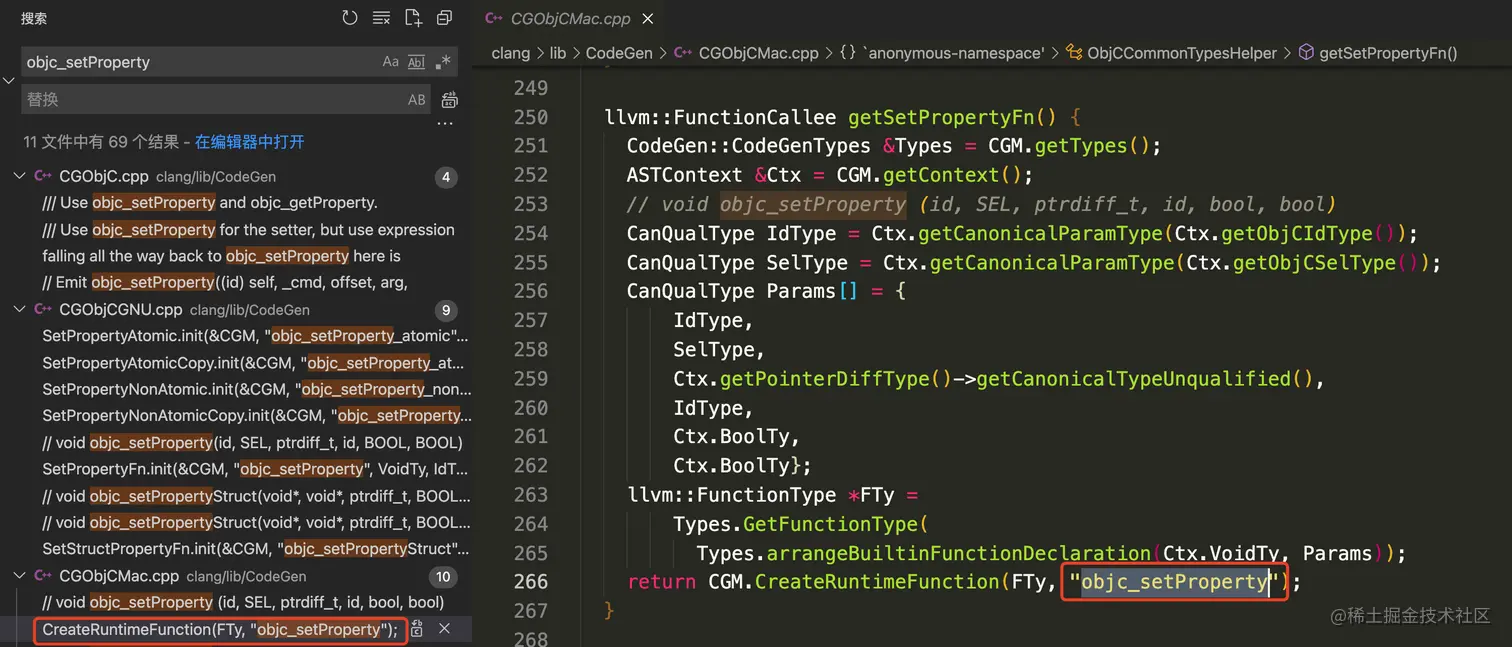Toggle match case (Aa) option
The height and width of the screenshot is (647, 1512).
391,62
